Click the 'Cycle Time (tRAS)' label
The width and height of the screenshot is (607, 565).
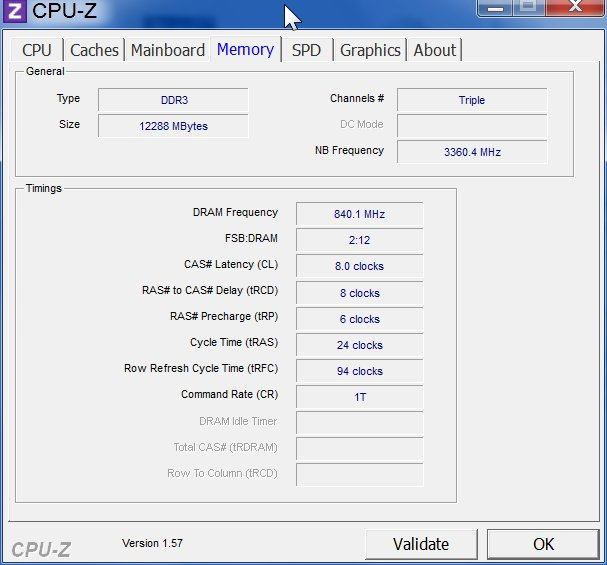234,342
